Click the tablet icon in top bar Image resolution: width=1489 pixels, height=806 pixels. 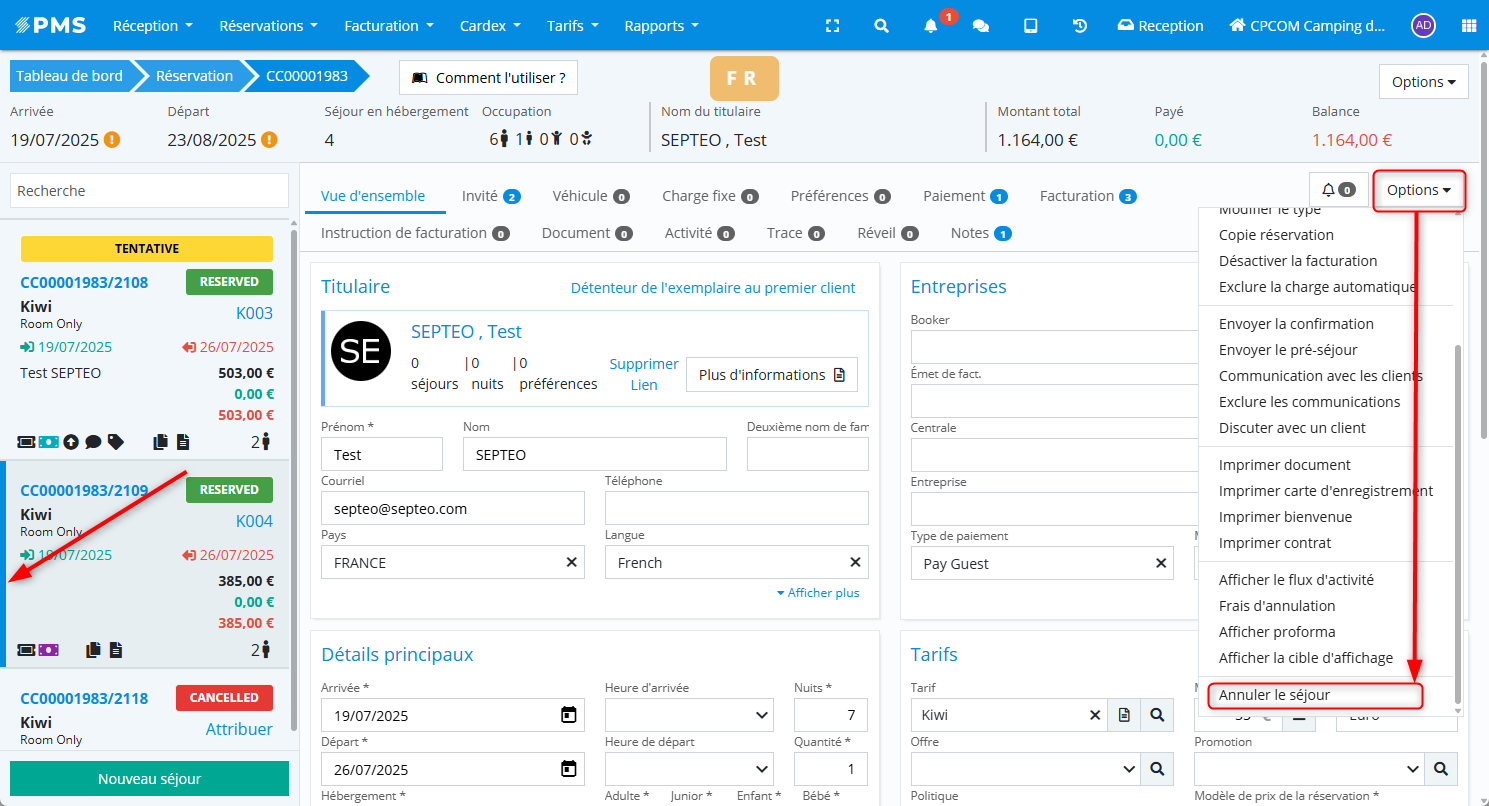point(1030,26)
